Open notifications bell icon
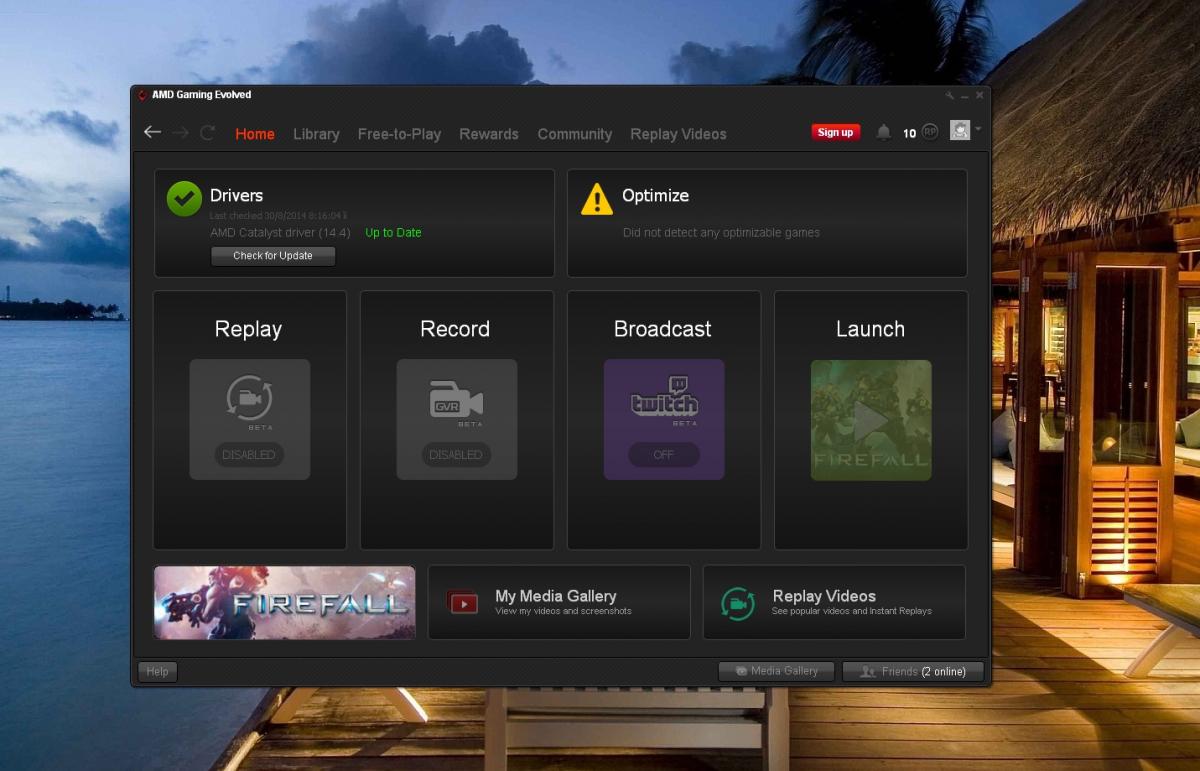This screenshot has height=771, width=1200. click(883, 132)
